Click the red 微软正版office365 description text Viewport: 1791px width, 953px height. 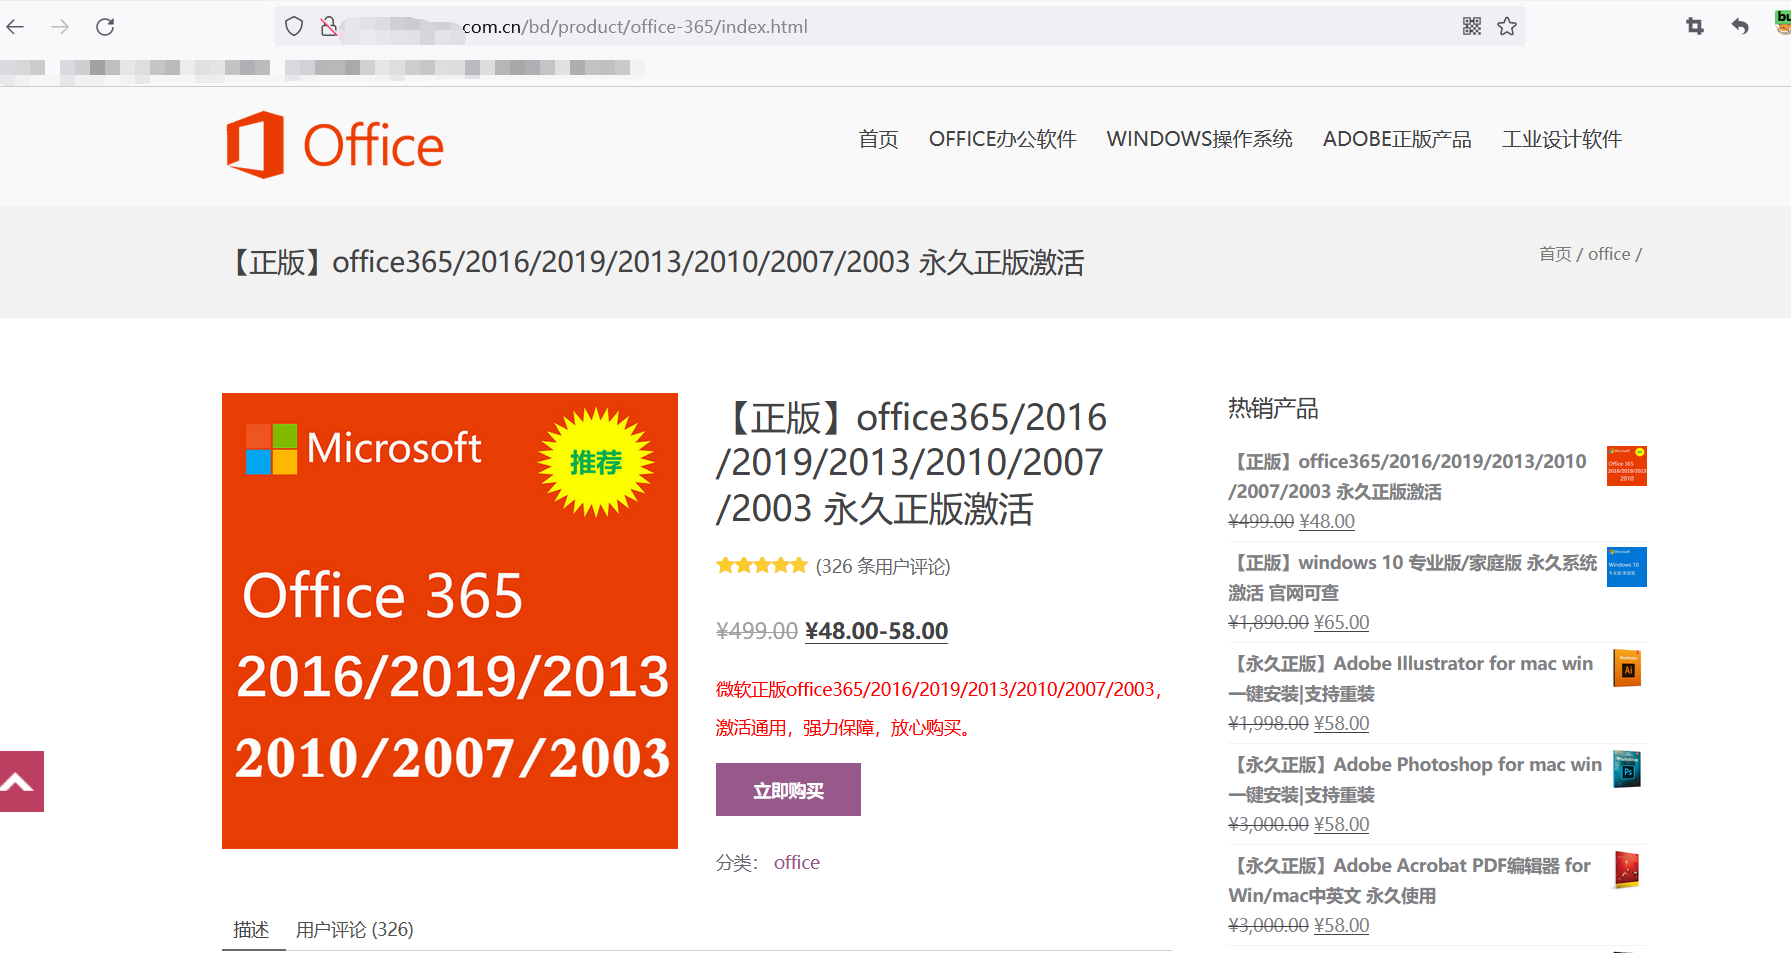point(940,708)
